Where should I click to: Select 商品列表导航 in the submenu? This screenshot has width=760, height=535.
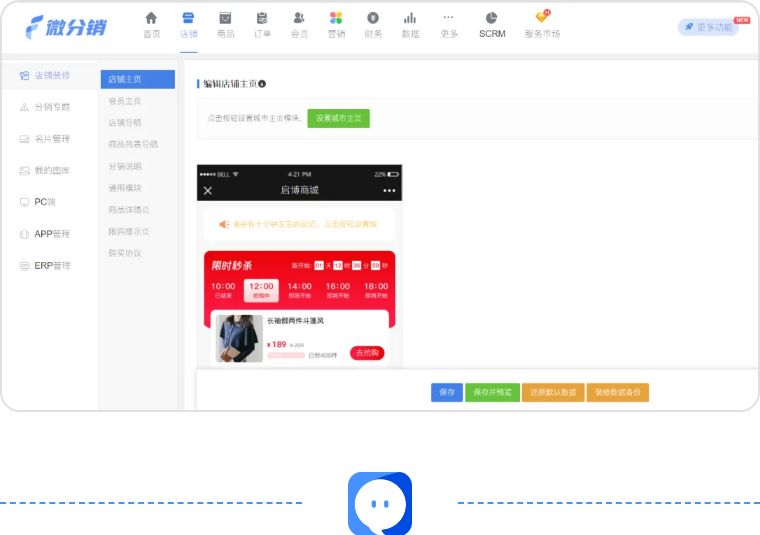tap(133, 144)
